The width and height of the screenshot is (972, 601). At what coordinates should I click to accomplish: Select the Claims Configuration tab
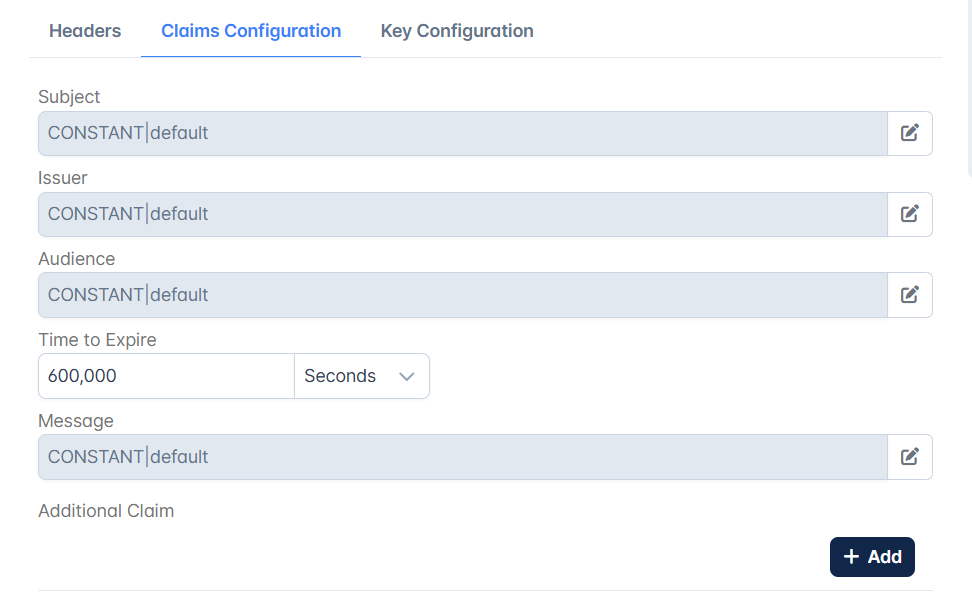[251, 31]
